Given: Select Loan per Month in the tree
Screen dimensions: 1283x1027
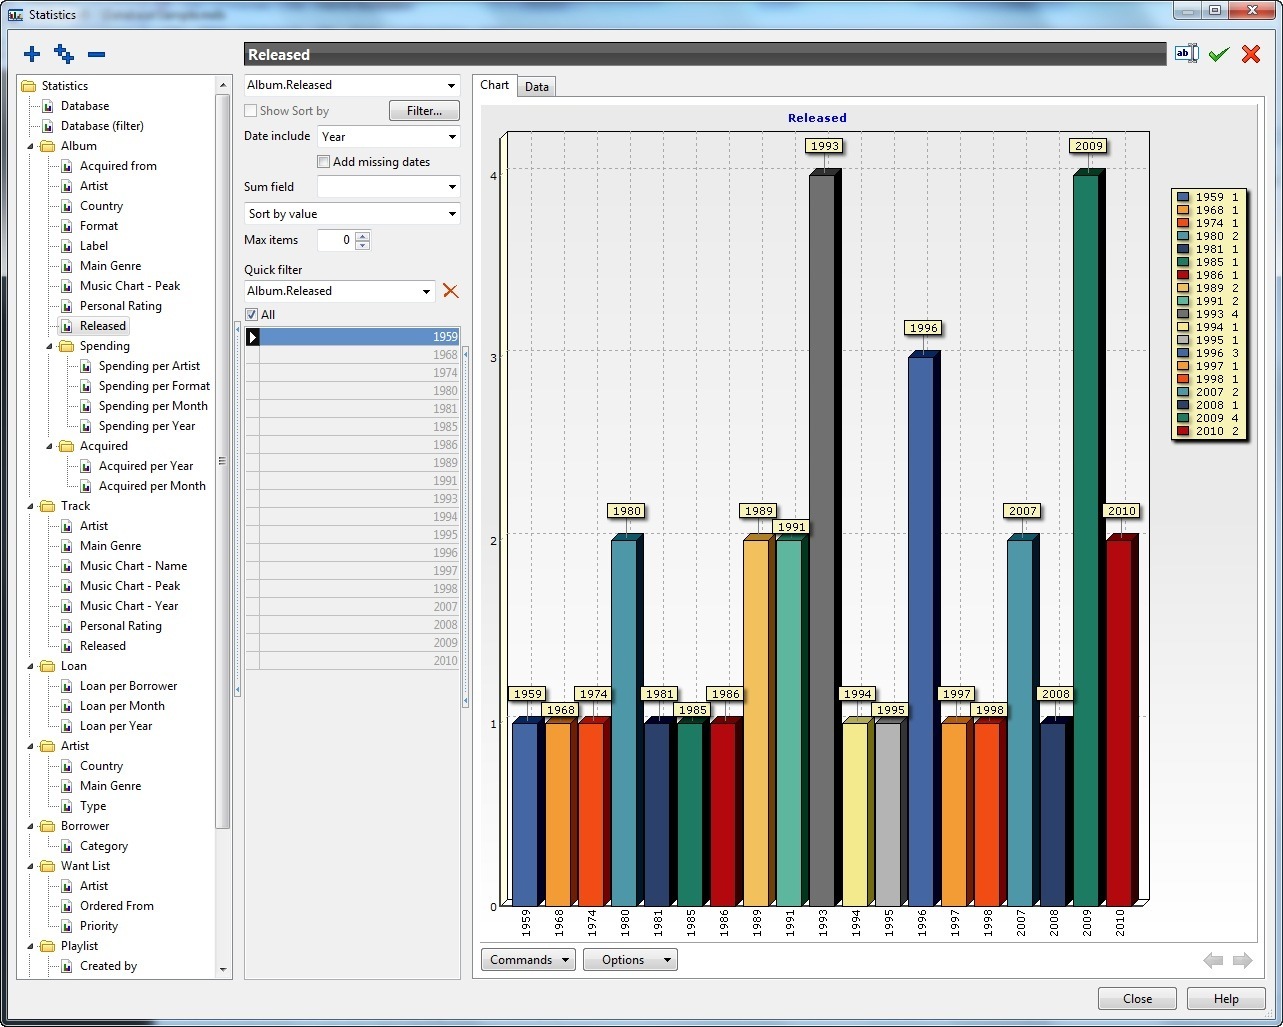Looking at the screenshot, I should pos(122,706).
